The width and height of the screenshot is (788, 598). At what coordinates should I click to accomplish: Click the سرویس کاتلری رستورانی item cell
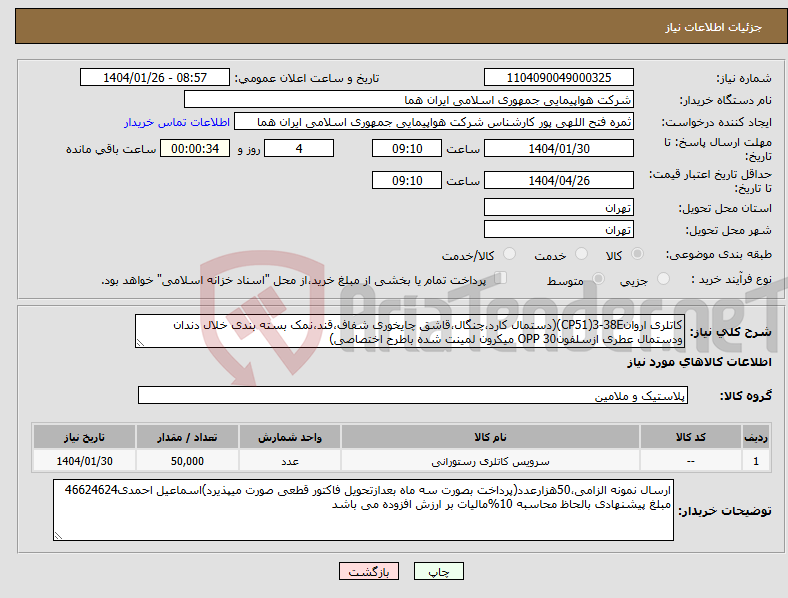pyautogui.click(x=490, y=461)
